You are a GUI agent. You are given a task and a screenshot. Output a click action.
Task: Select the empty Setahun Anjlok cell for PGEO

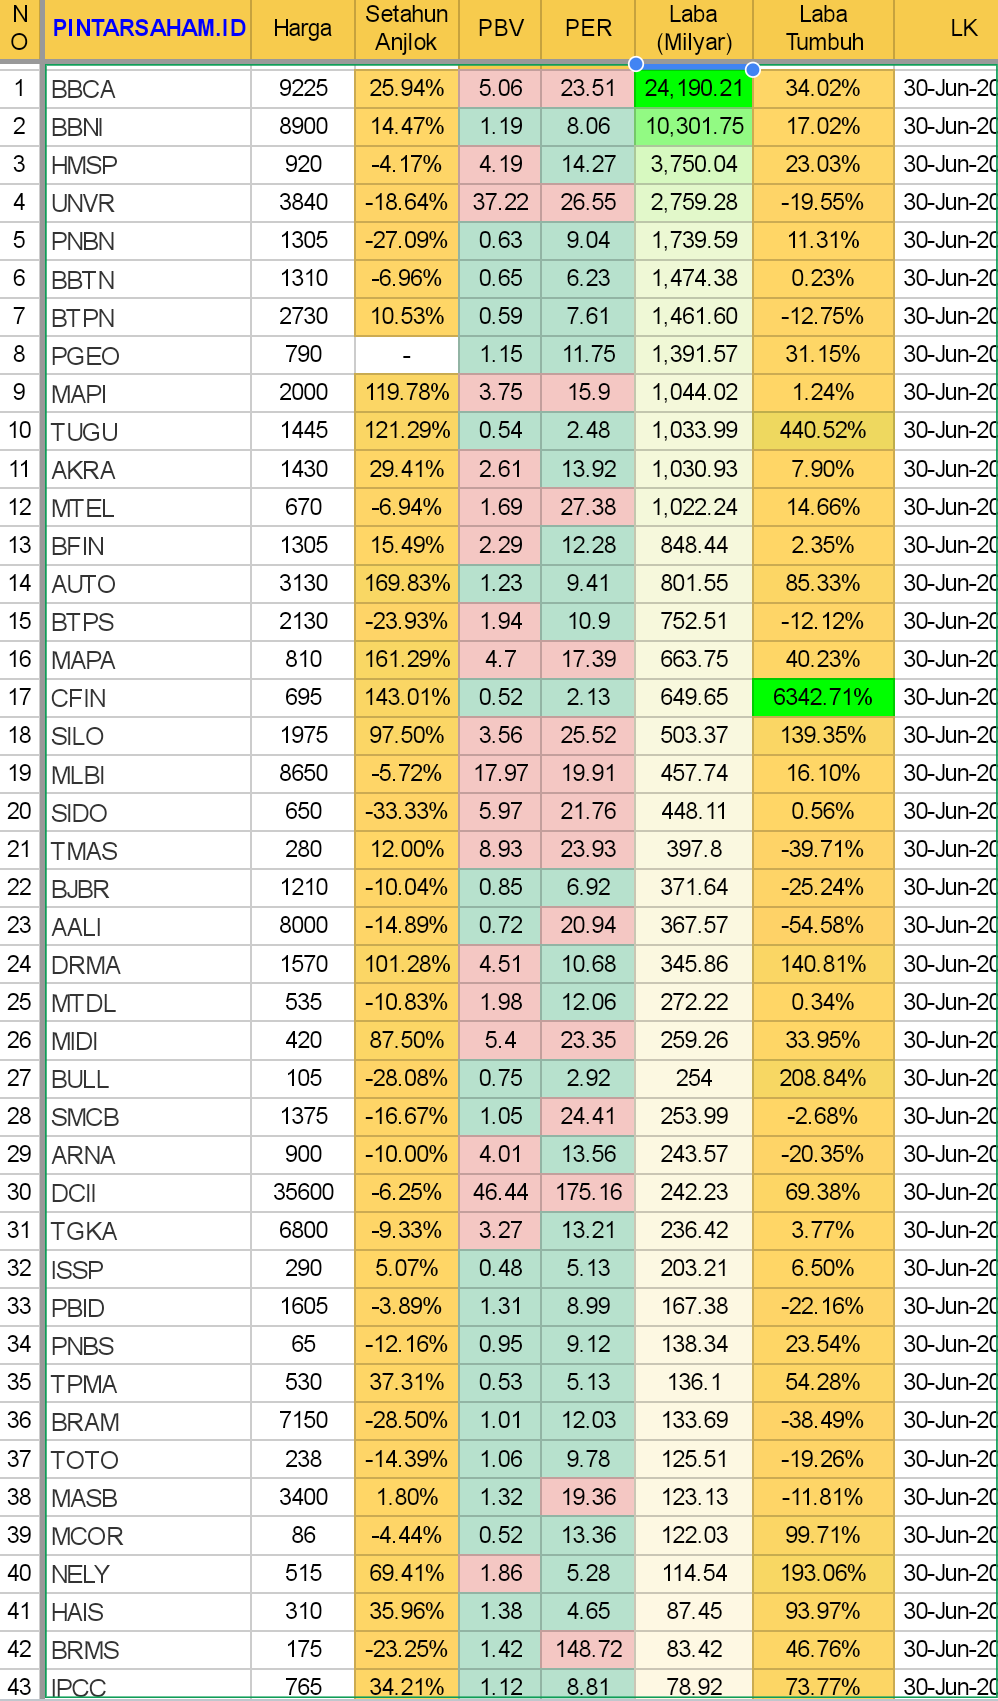[406, 355]
